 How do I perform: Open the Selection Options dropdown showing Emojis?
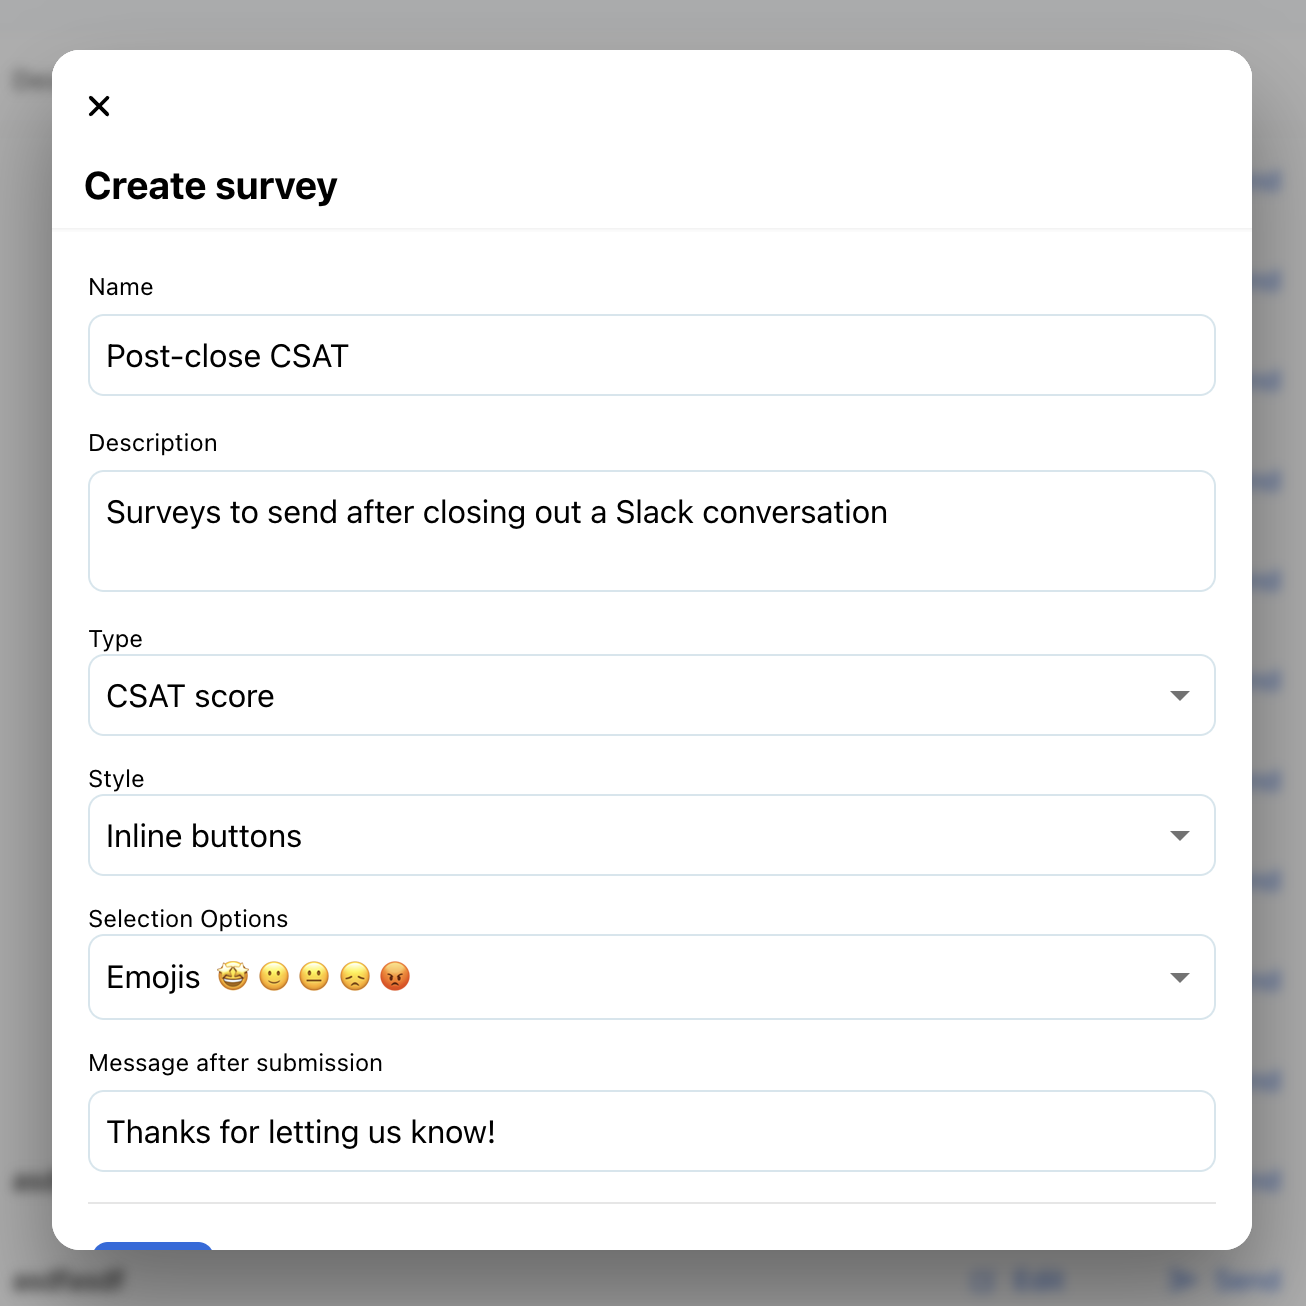pyautogui.click(x=651, y=977)
